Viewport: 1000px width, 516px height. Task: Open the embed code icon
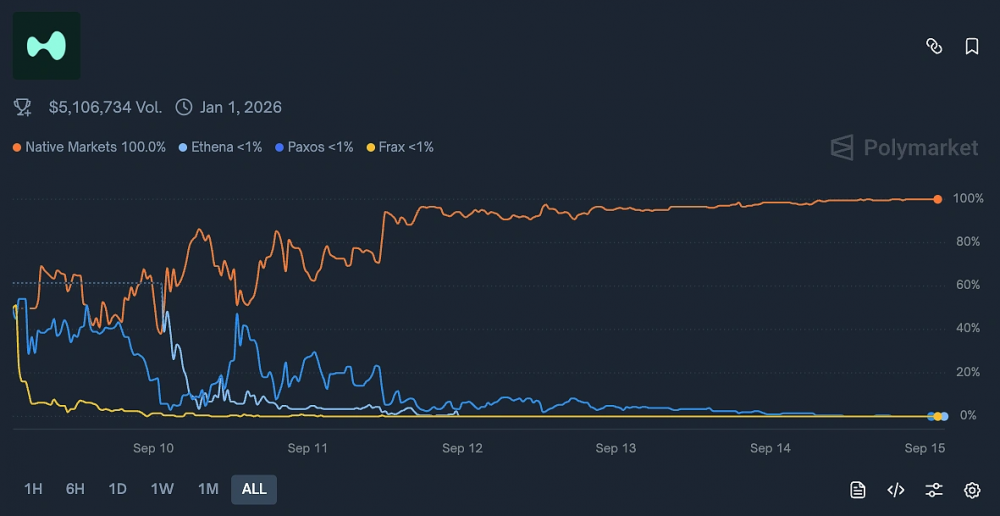pos(896,489)
